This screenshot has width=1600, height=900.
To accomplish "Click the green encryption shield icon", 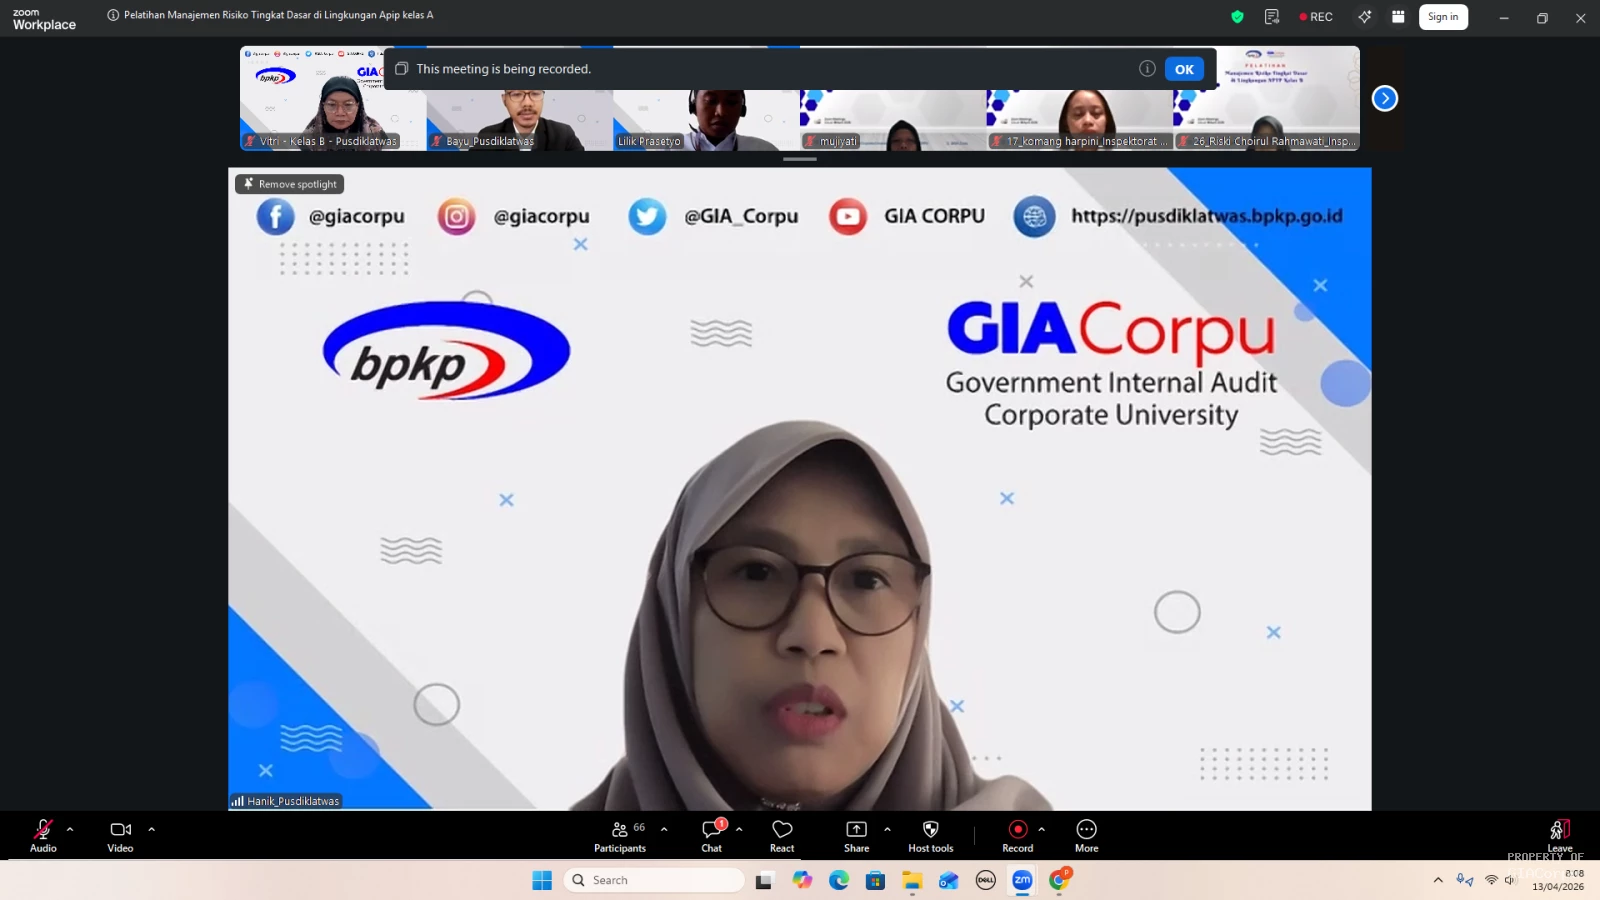I will click(1237, 17).
